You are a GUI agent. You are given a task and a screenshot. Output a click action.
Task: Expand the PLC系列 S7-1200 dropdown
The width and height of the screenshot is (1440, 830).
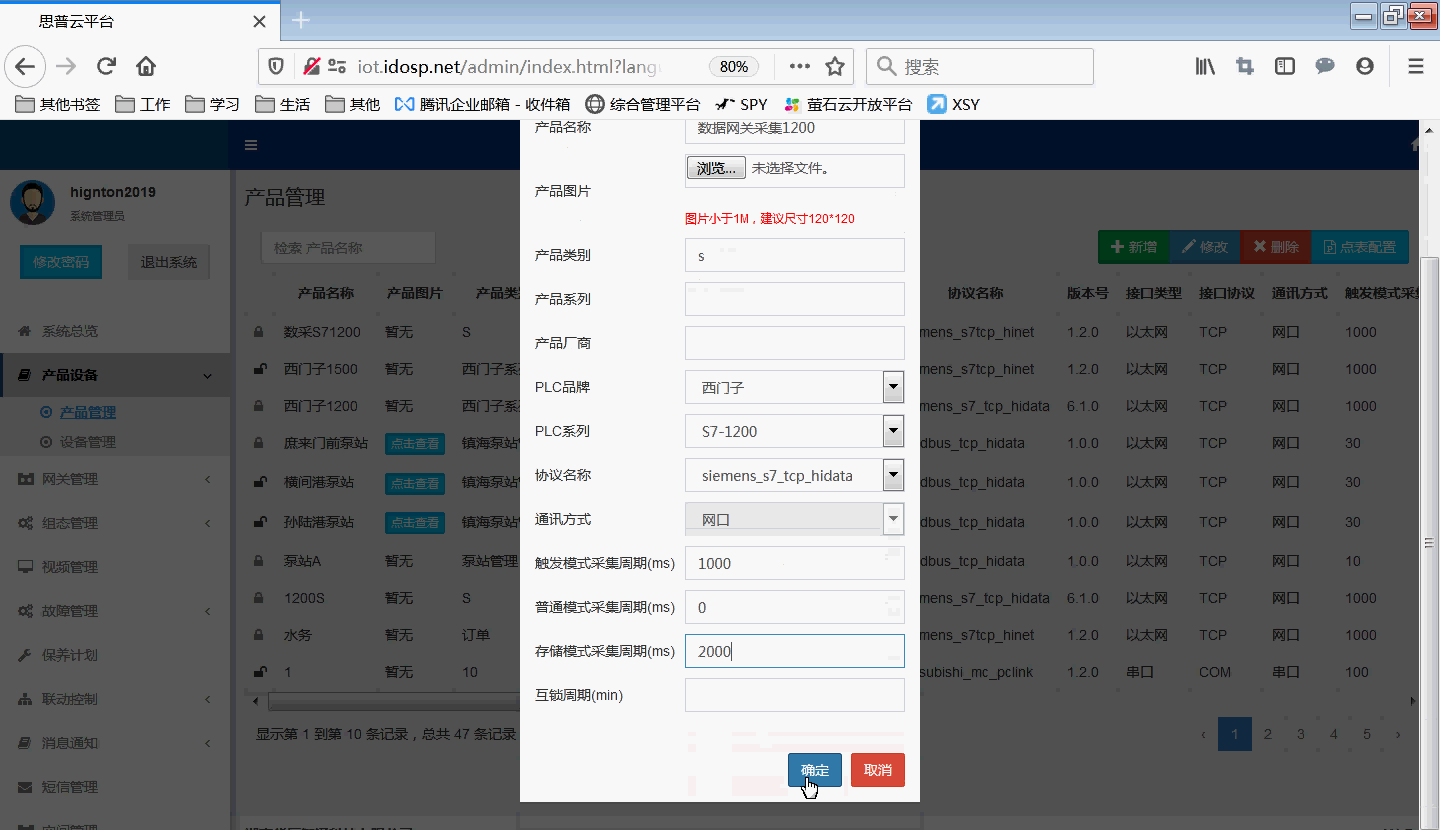click(893, 431)
